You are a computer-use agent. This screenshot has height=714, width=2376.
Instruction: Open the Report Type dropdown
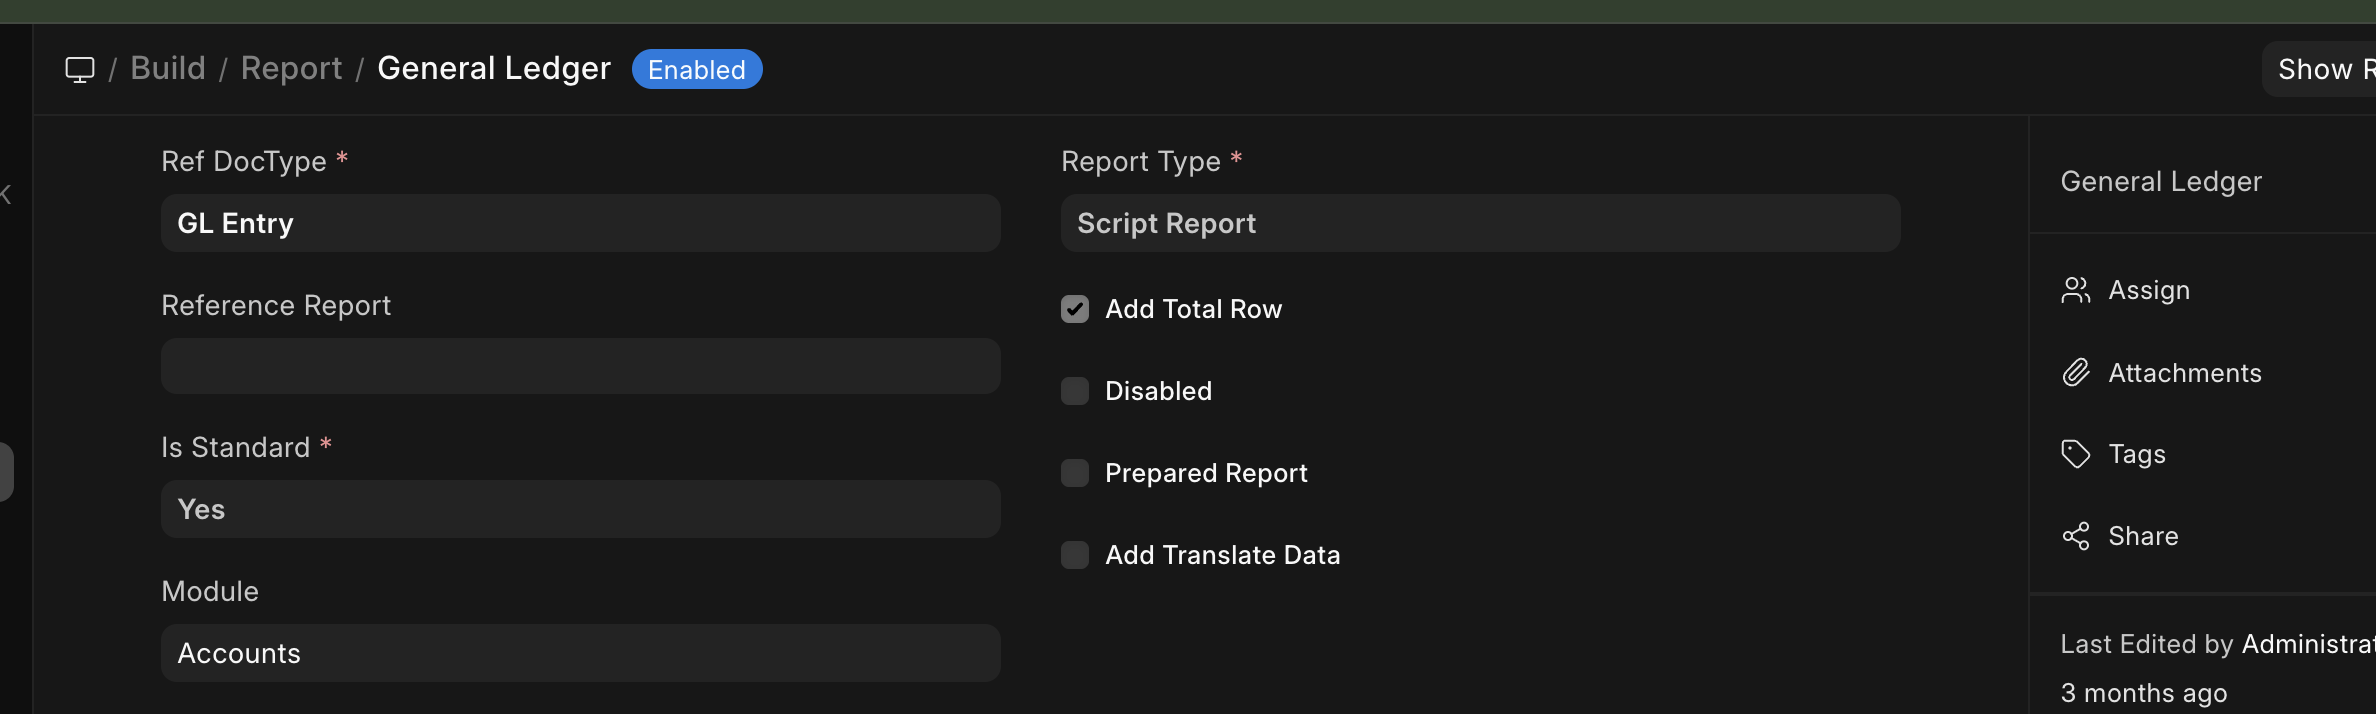1480,223
